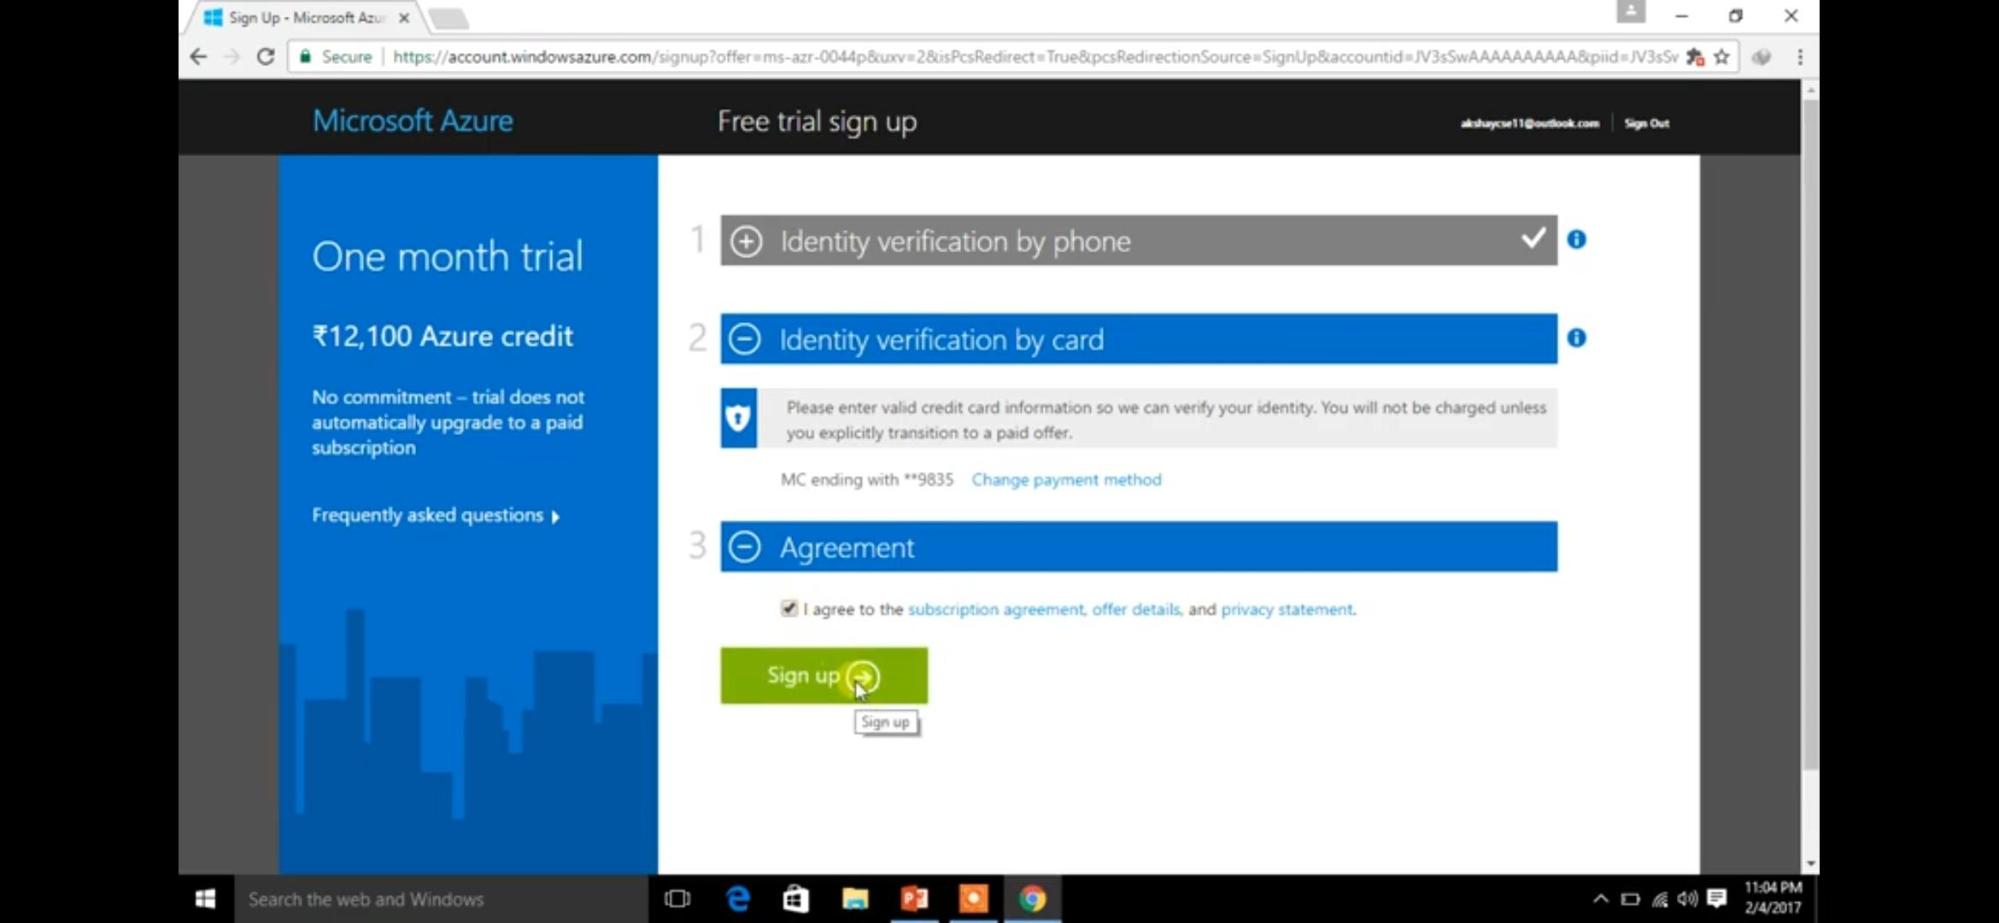Open the offer details link

click(x=1136, y=609)
